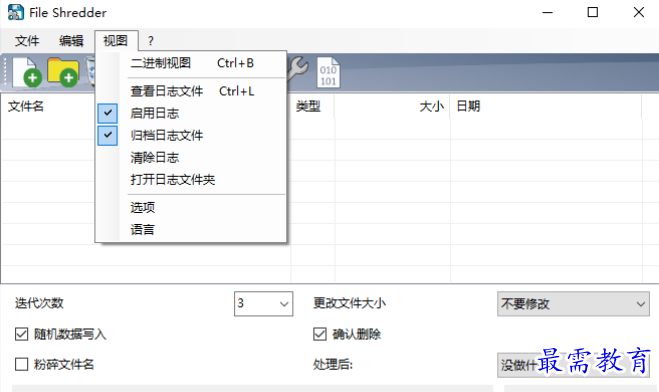659x392 pixels.
Task: Open 语言 from the view menu
Action: click(191, 230)
